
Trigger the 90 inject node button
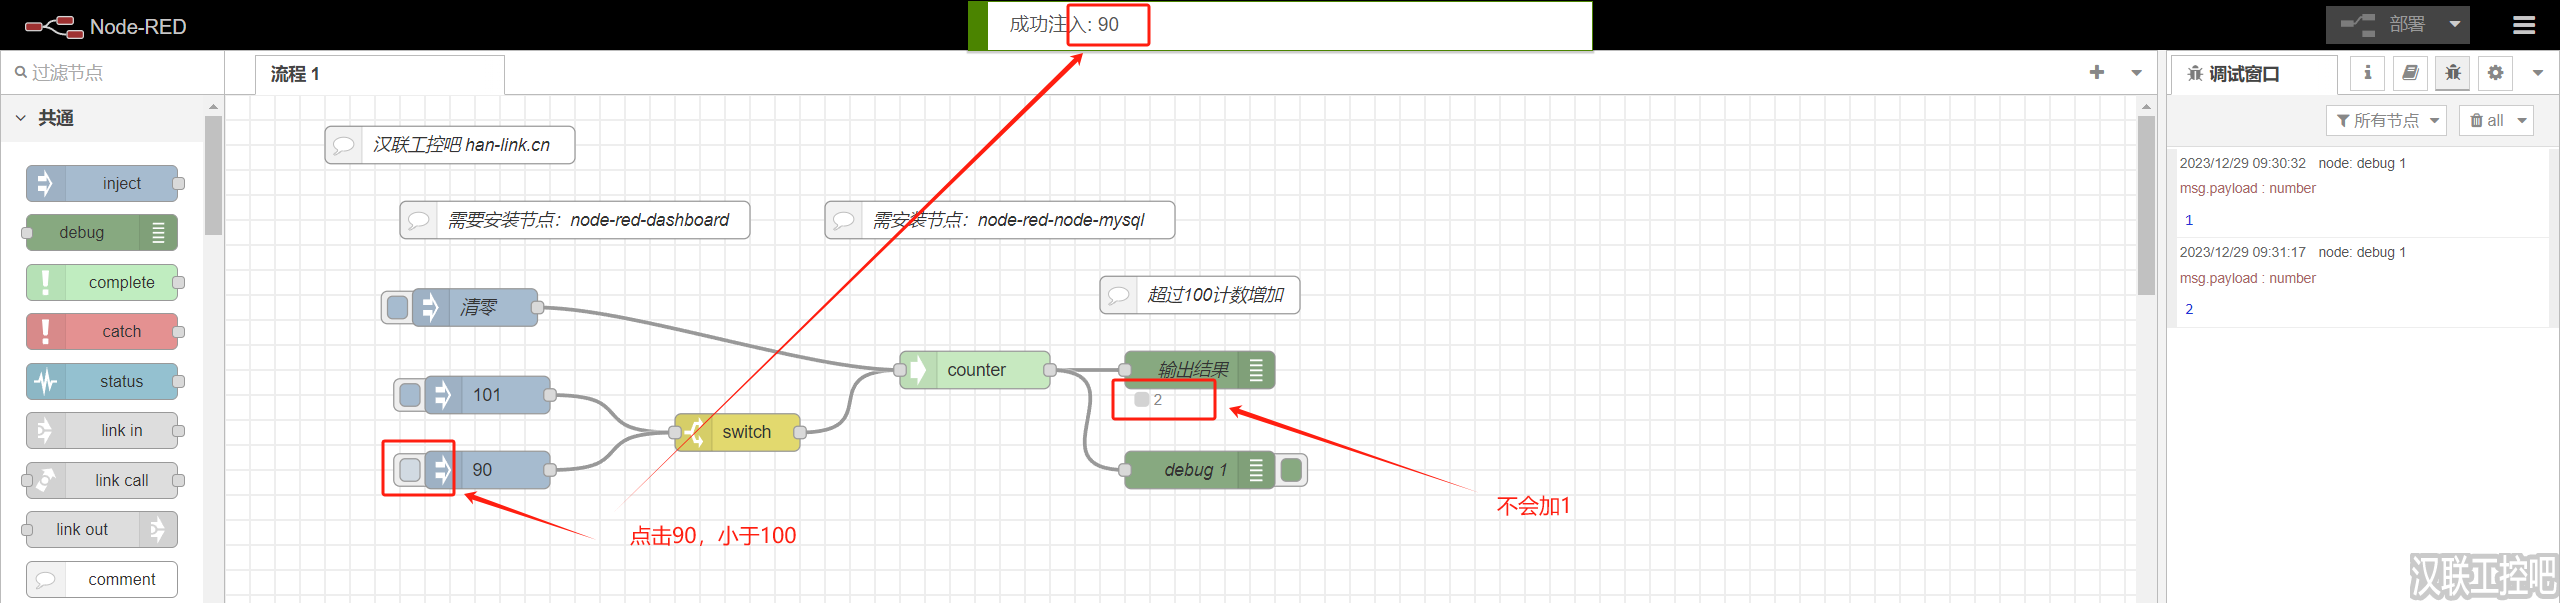409,469
